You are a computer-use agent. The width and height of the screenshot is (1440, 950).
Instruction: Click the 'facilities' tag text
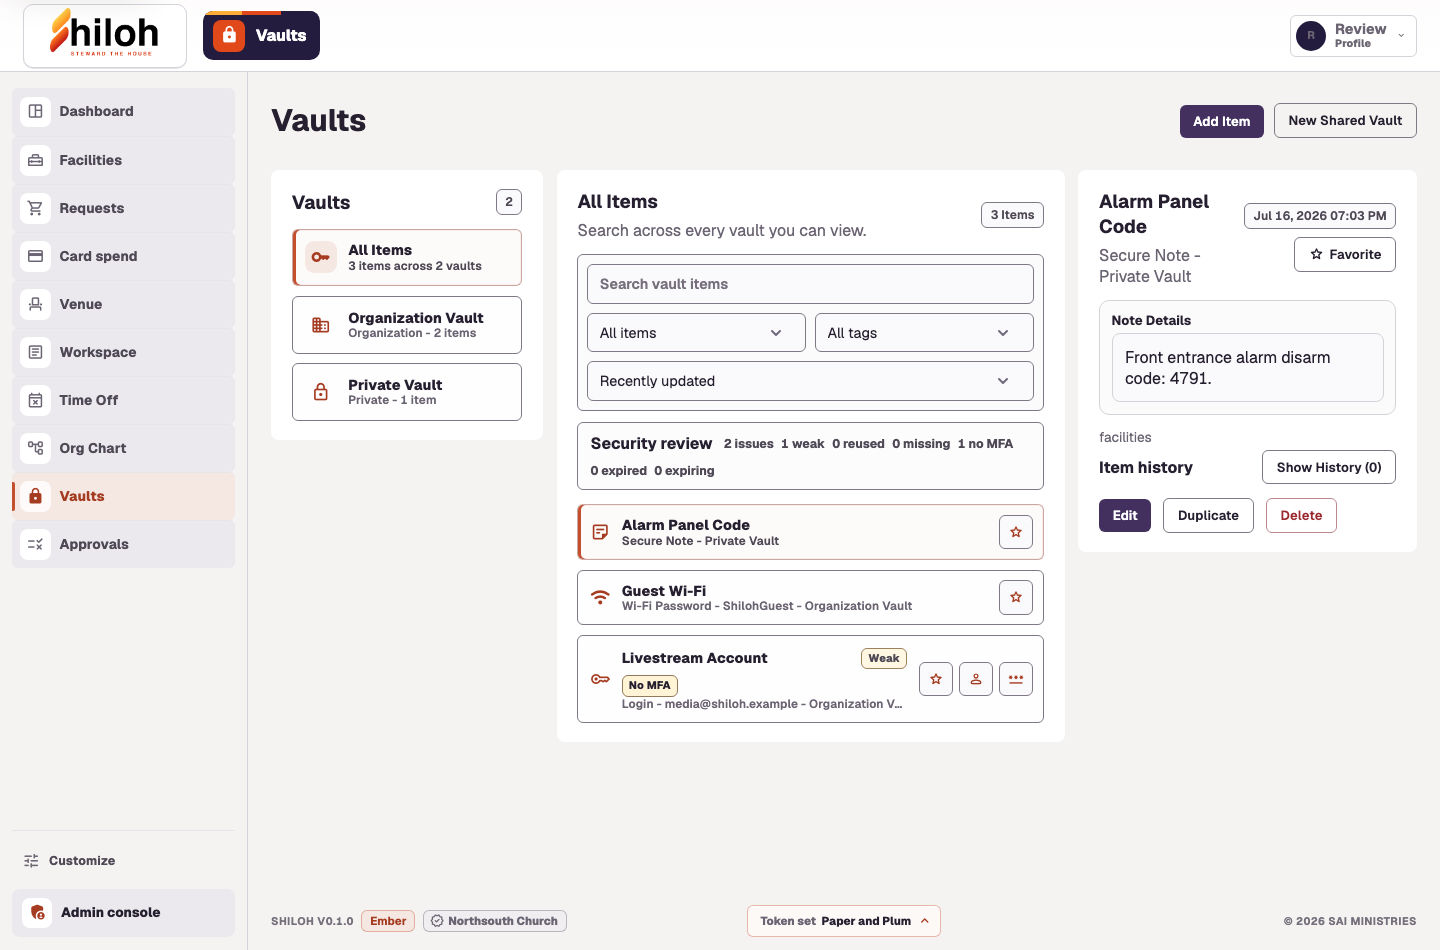click(x=1125, y=437)
